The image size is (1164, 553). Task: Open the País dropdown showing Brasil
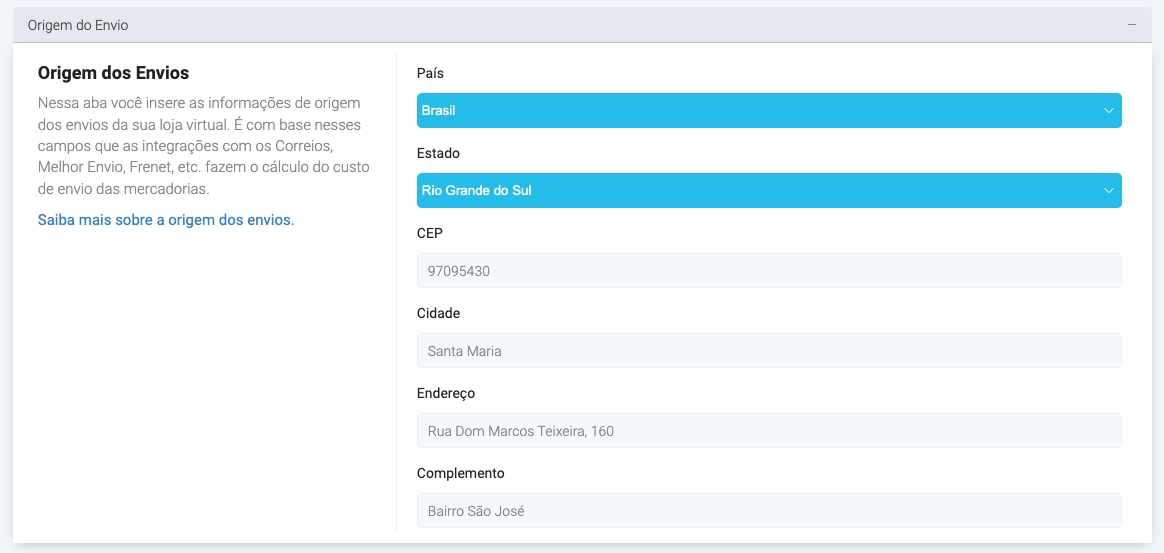point(760,111)
